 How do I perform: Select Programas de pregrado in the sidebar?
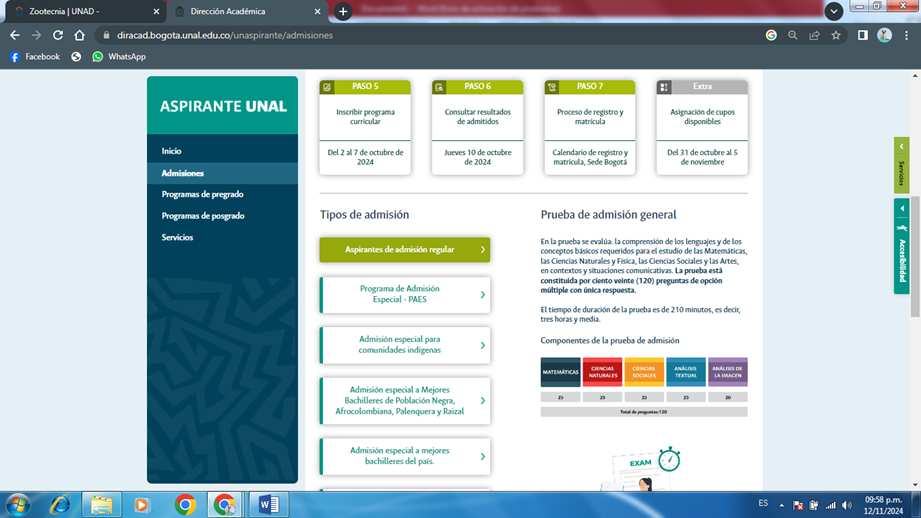pos(203,194)
